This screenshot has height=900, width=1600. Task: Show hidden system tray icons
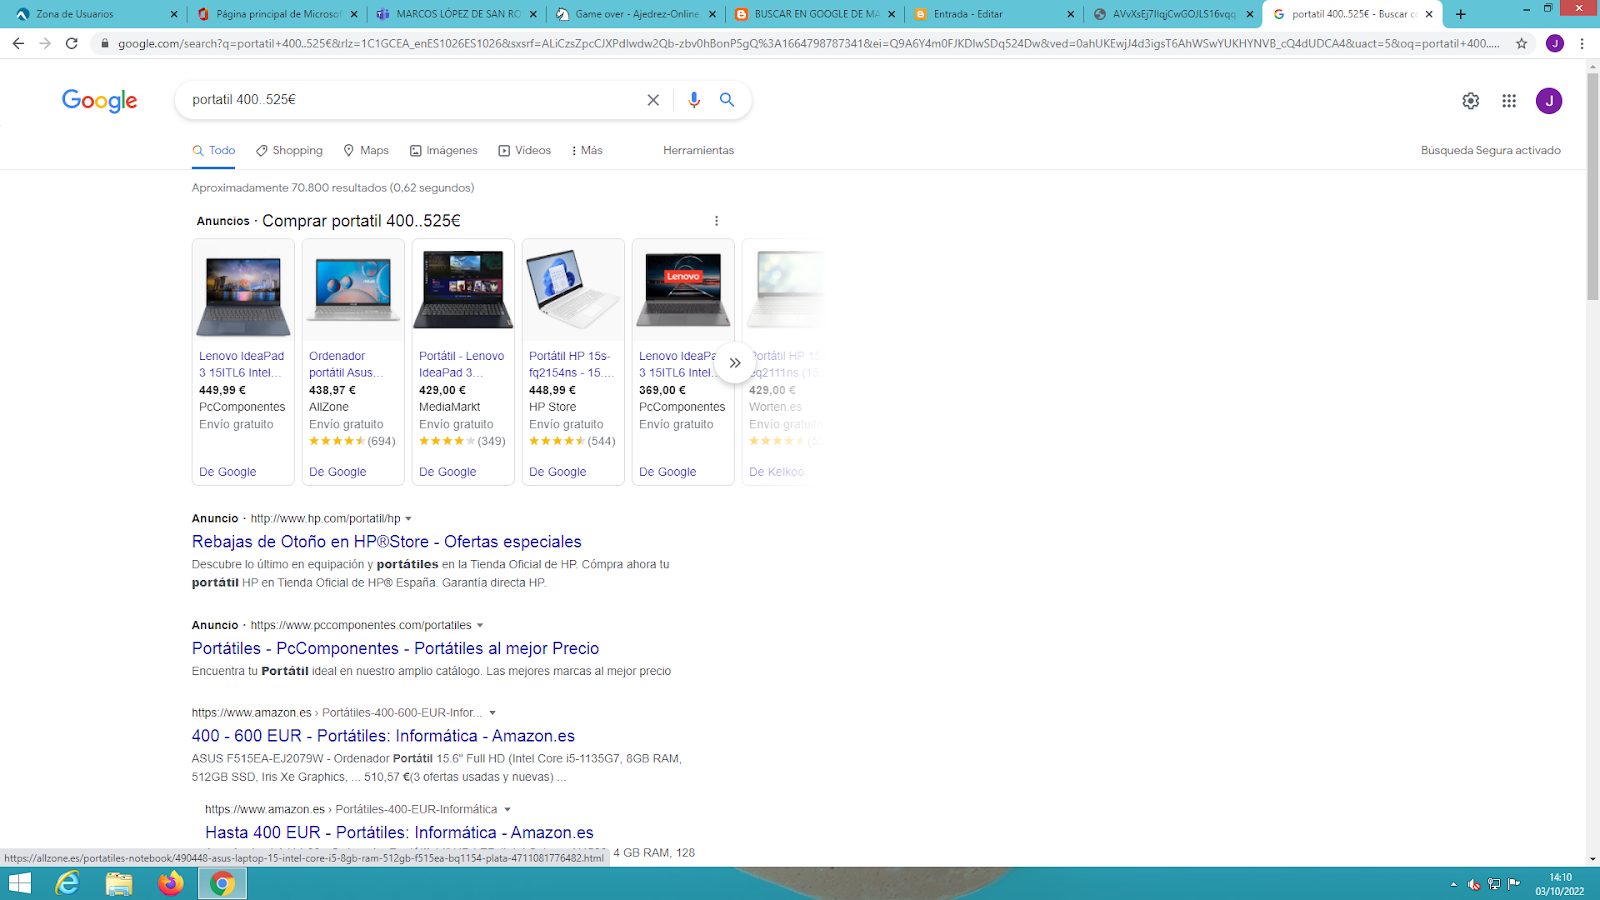[1453, 884]
